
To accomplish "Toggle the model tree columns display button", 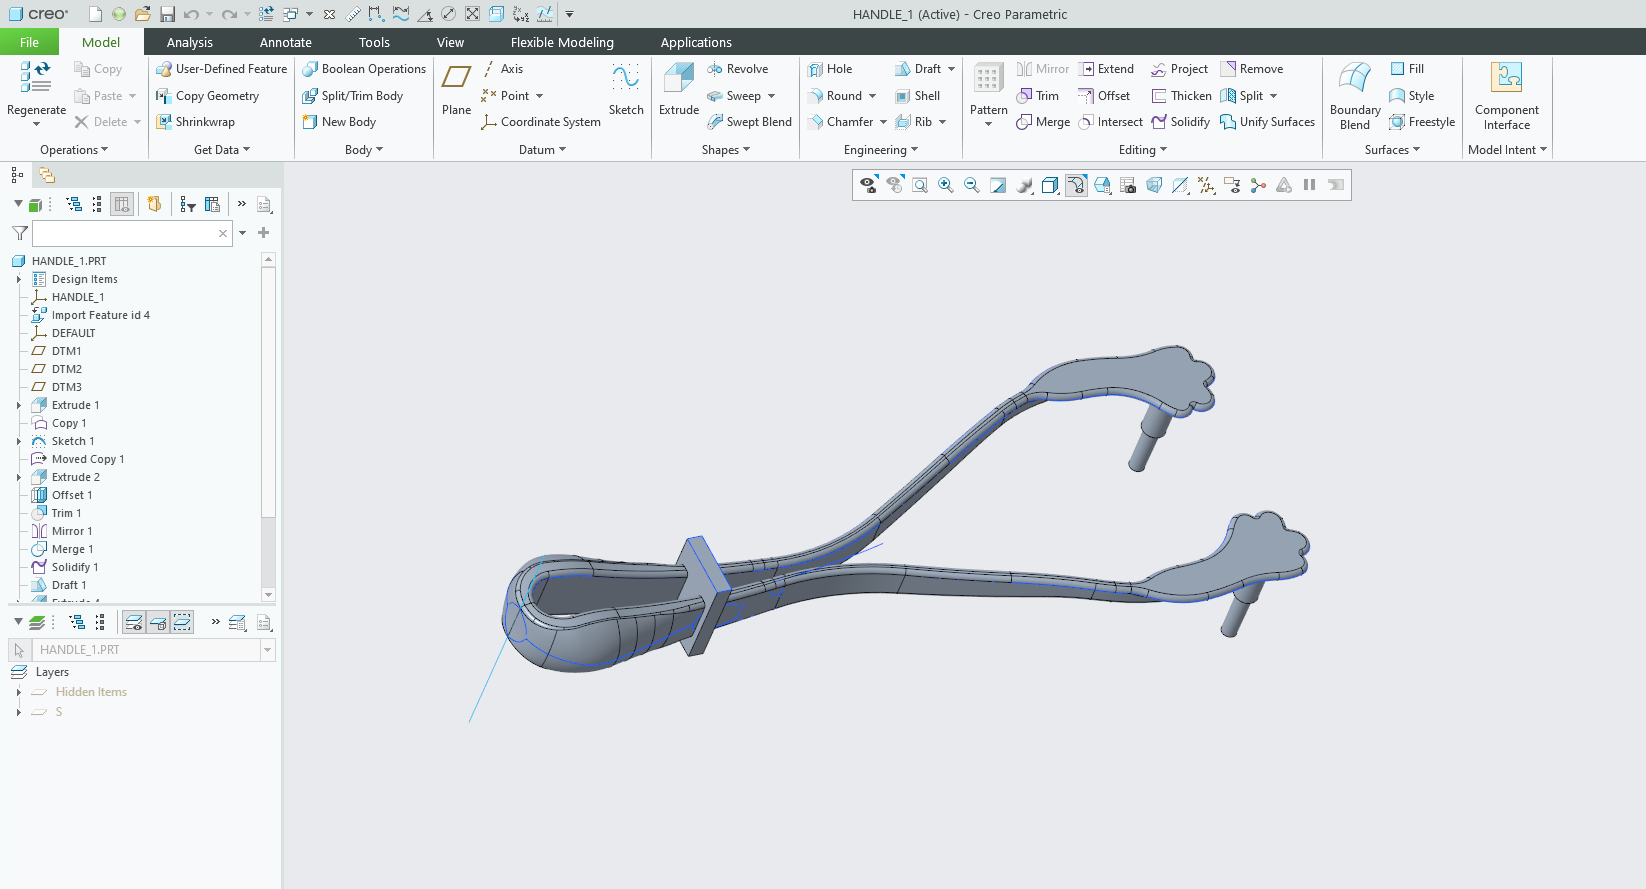I will (x=122, y=204).
